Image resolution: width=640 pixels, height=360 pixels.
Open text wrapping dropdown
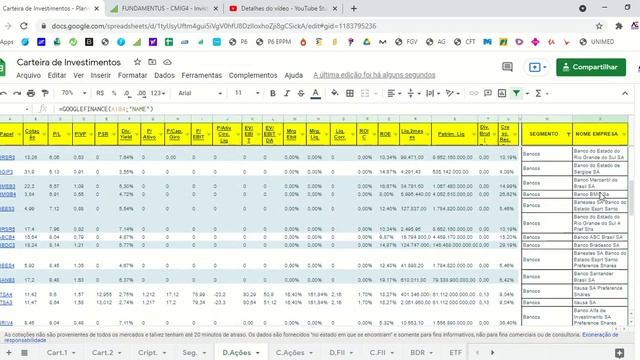click(433, 93)
